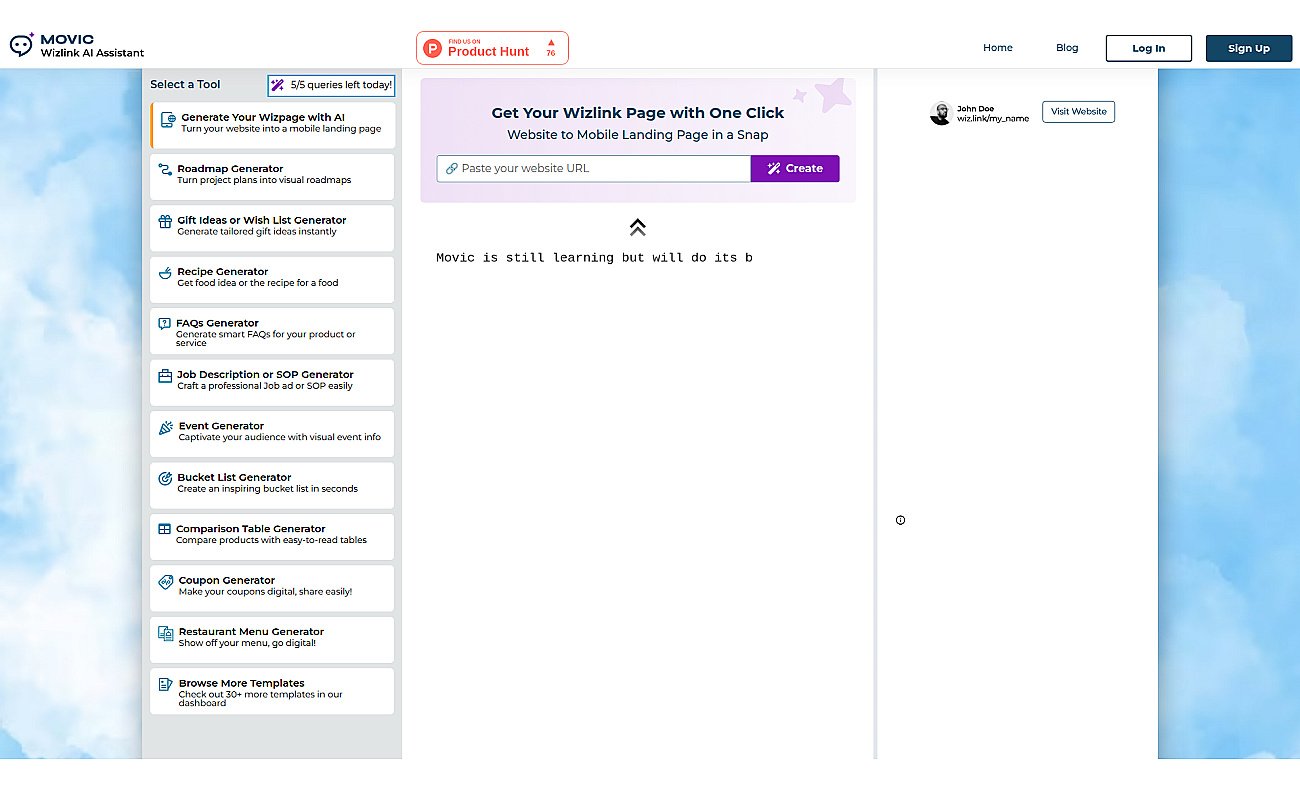Click the John Doe profile avatar

pos(940,114)
